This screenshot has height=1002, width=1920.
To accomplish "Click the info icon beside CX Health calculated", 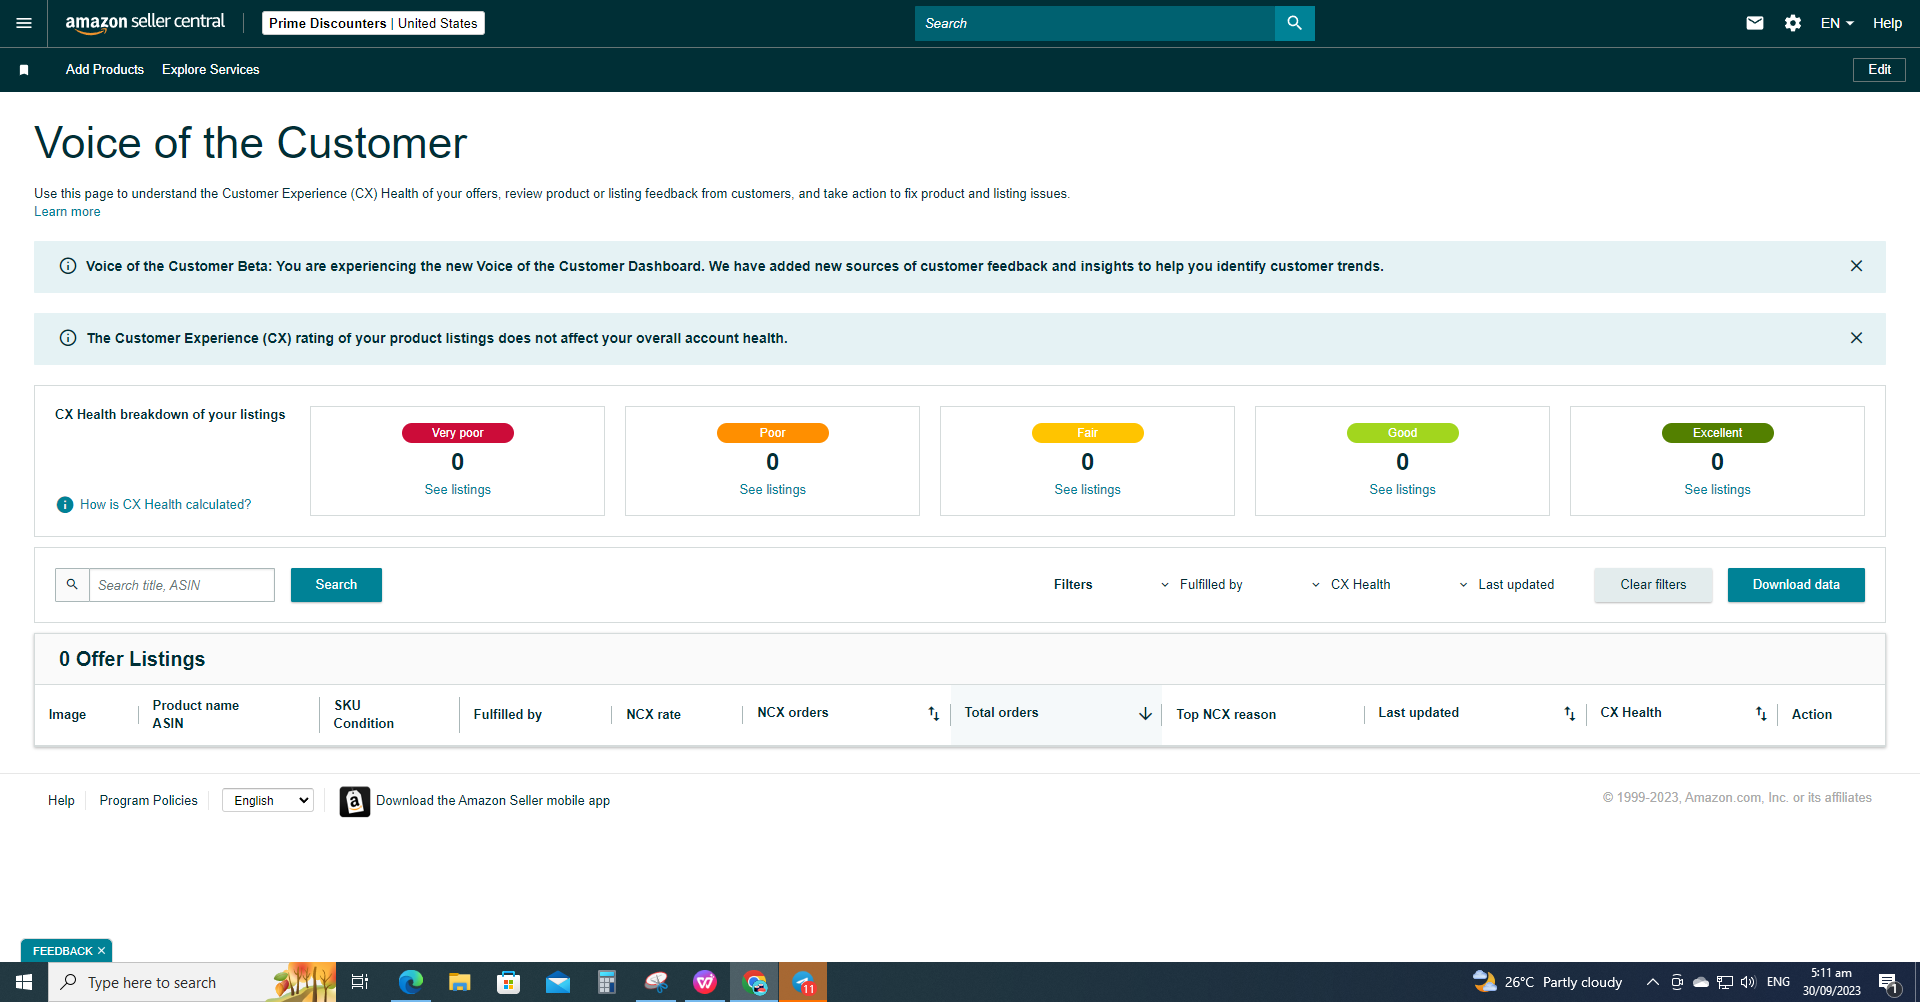I will tap(65, 505).
